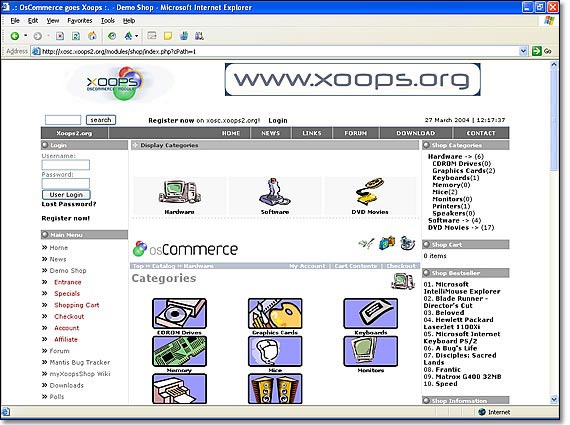Open the Affiliate menu link
Screen dimensions: 570x425
66,340
